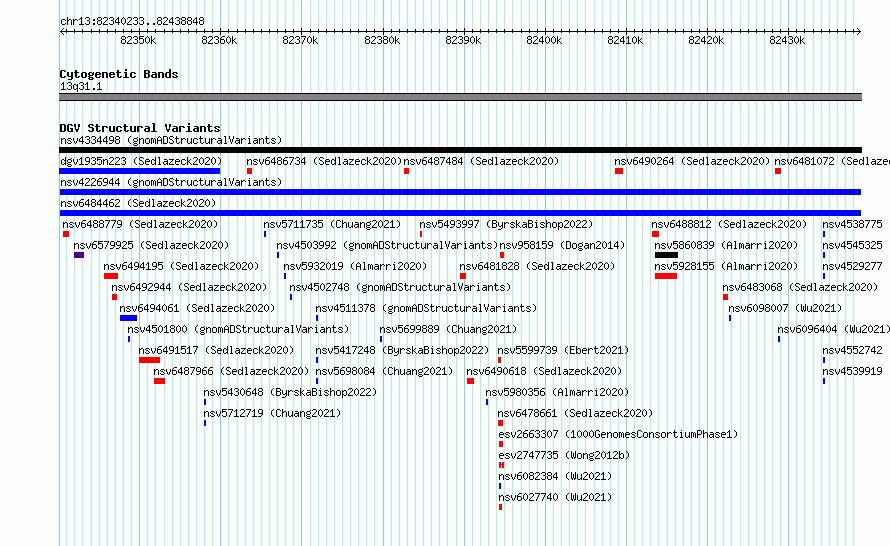Select the dgv1935n223 Sedlazeck2020 variant label
This screenshot has width=890, height=546.
point(141,161)
